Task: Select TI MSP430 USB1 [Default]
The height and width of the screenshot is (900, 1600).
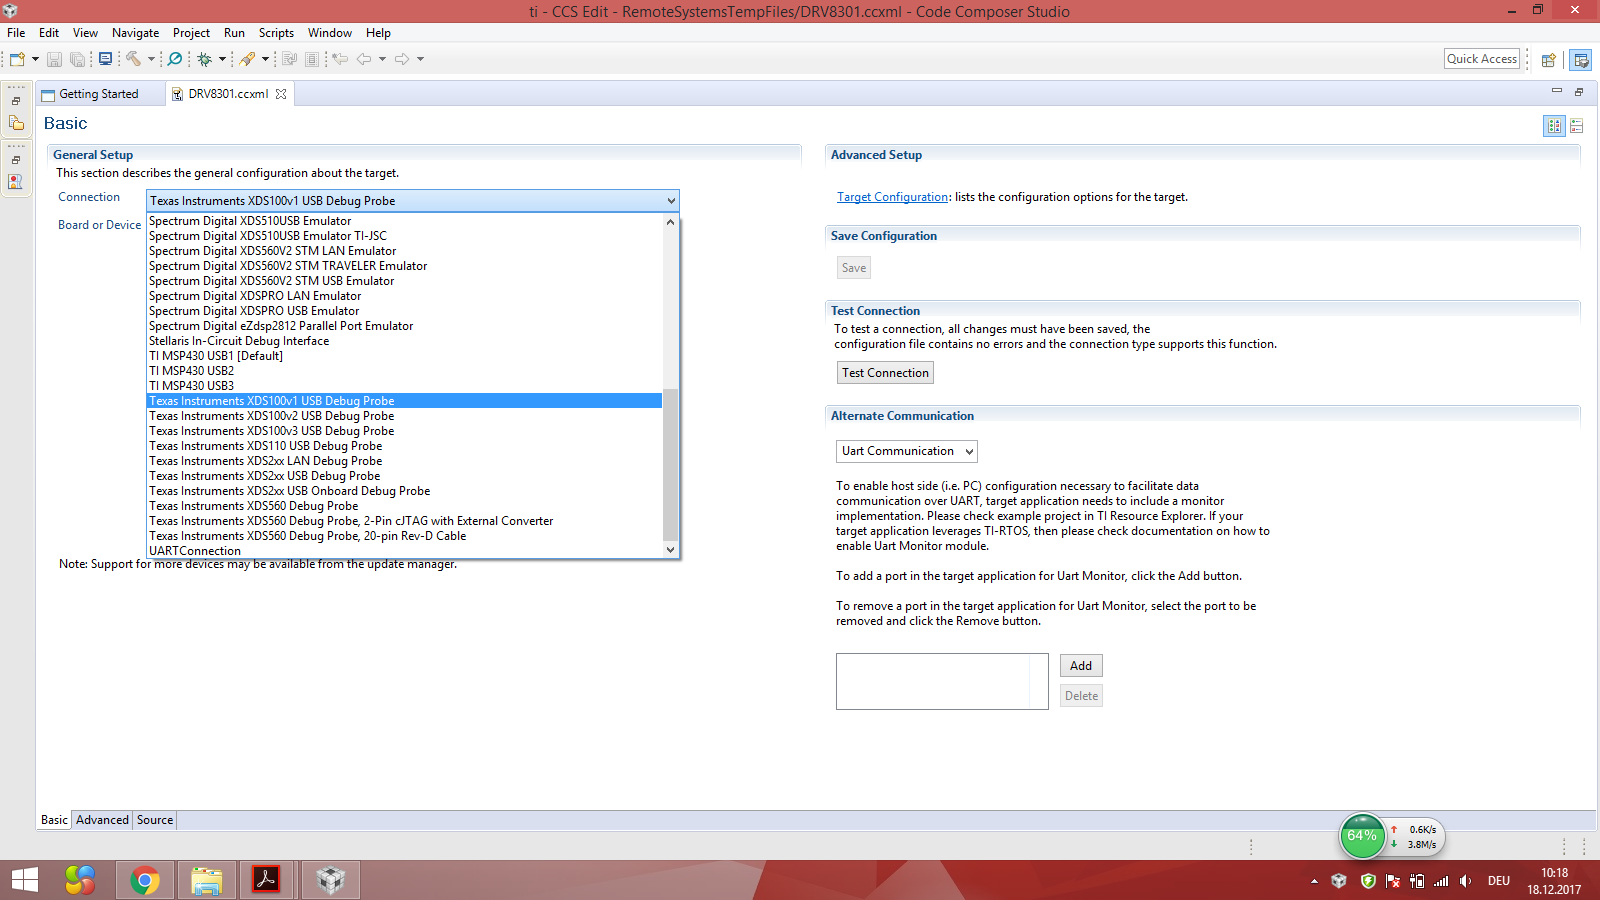Action: tap(404, 356)
